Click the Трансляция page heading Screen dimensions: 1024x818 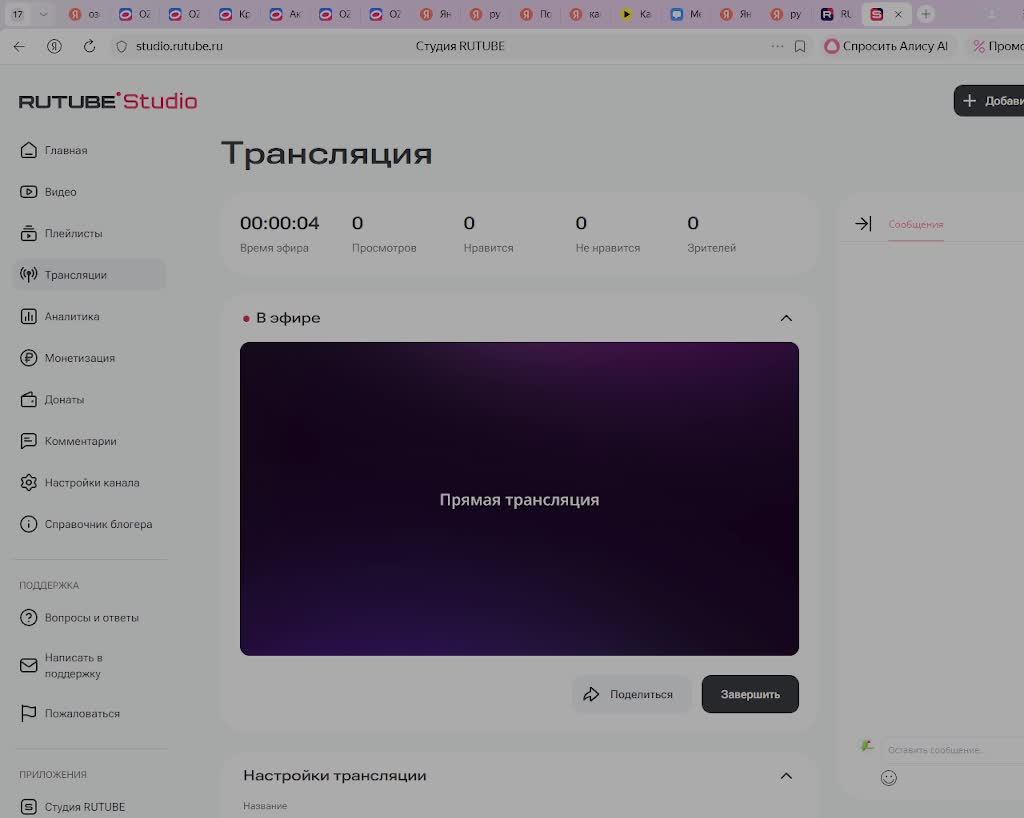pyautogui.click(x=327, y=154)
